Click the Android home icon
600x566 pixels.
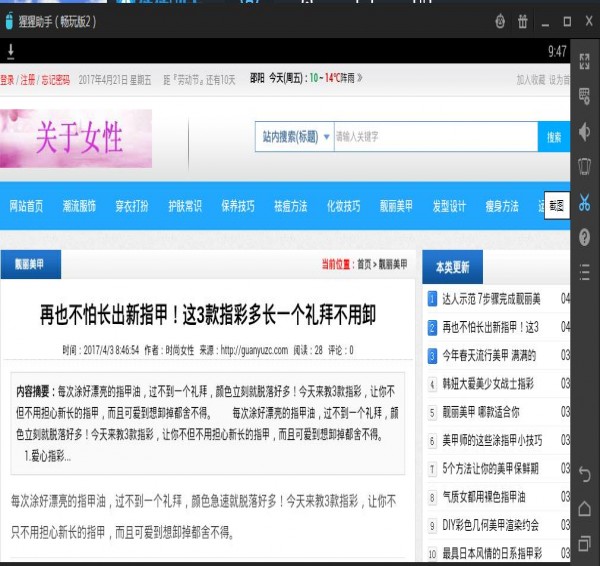585,509
